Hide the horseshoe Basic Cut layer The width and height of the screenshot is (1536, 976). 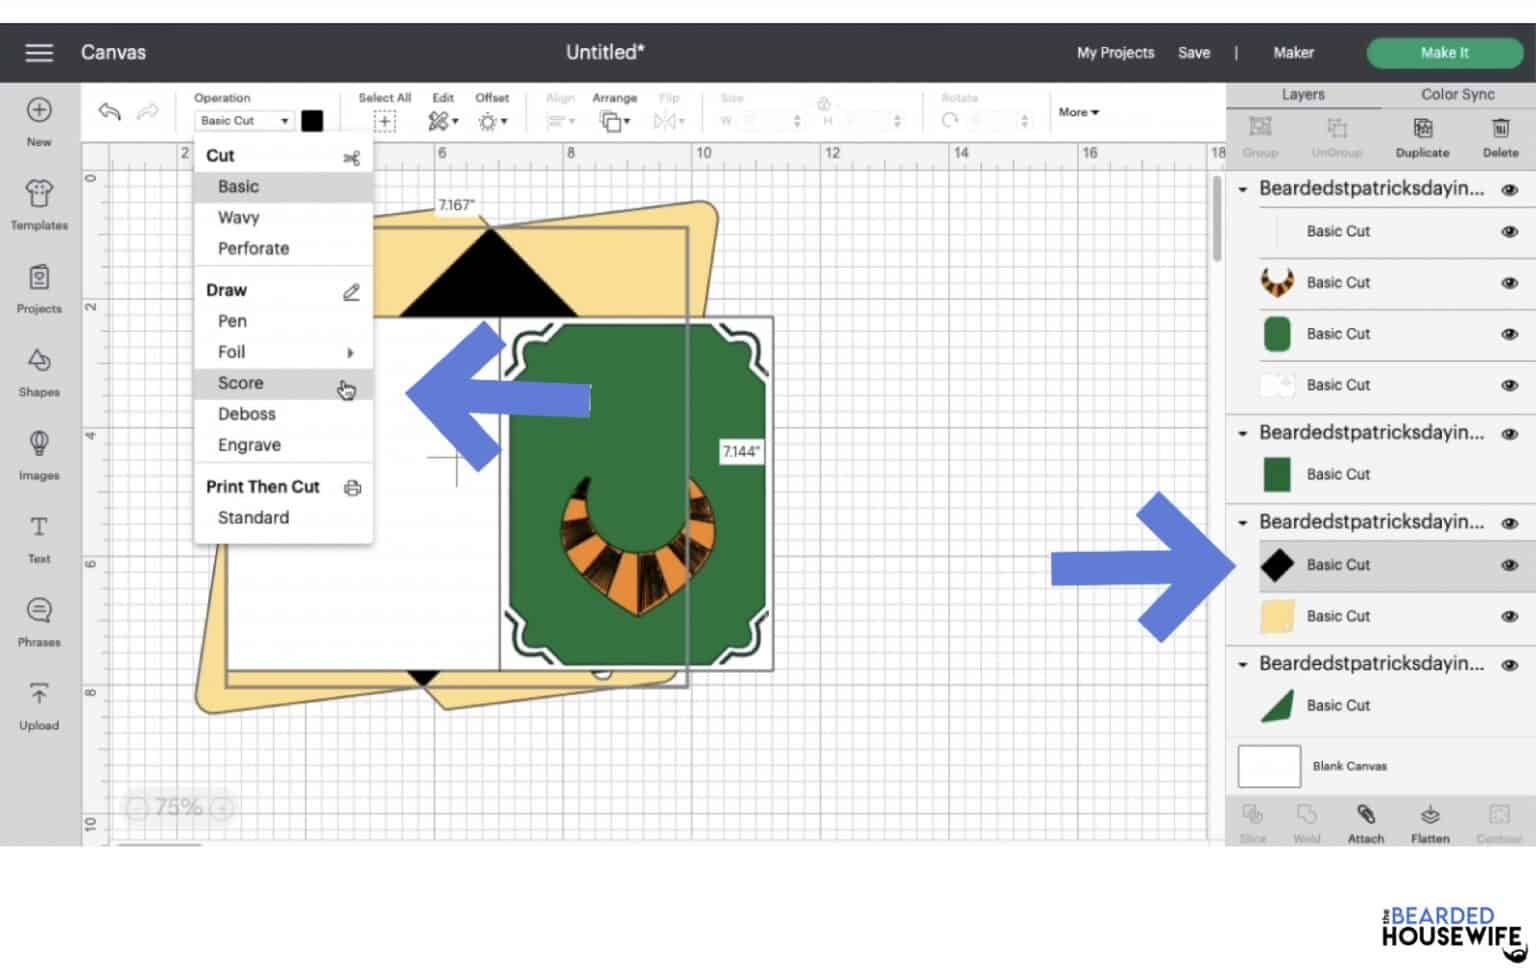click(1511, 282)
